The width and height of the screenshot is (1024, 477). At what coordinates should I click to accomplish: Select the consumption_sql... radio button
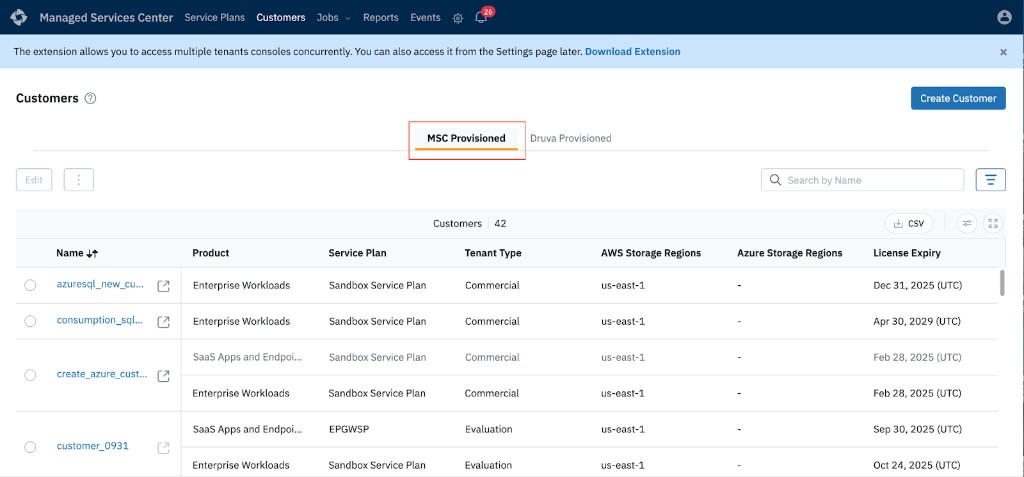click(x=30, y=321)
